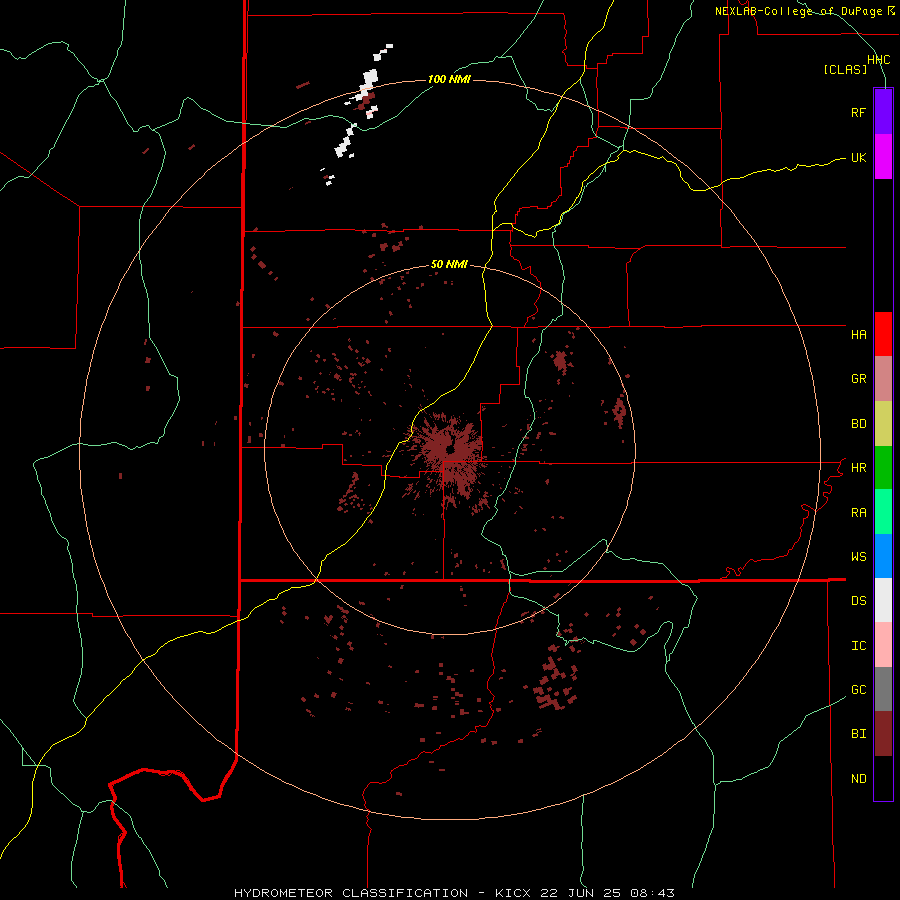
Task: Click the GR legend label
Action: pos(858,379)
